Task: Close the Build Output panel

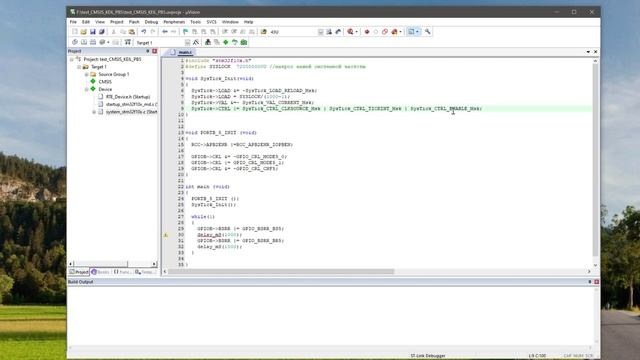Action: click(x=596, y=282)
